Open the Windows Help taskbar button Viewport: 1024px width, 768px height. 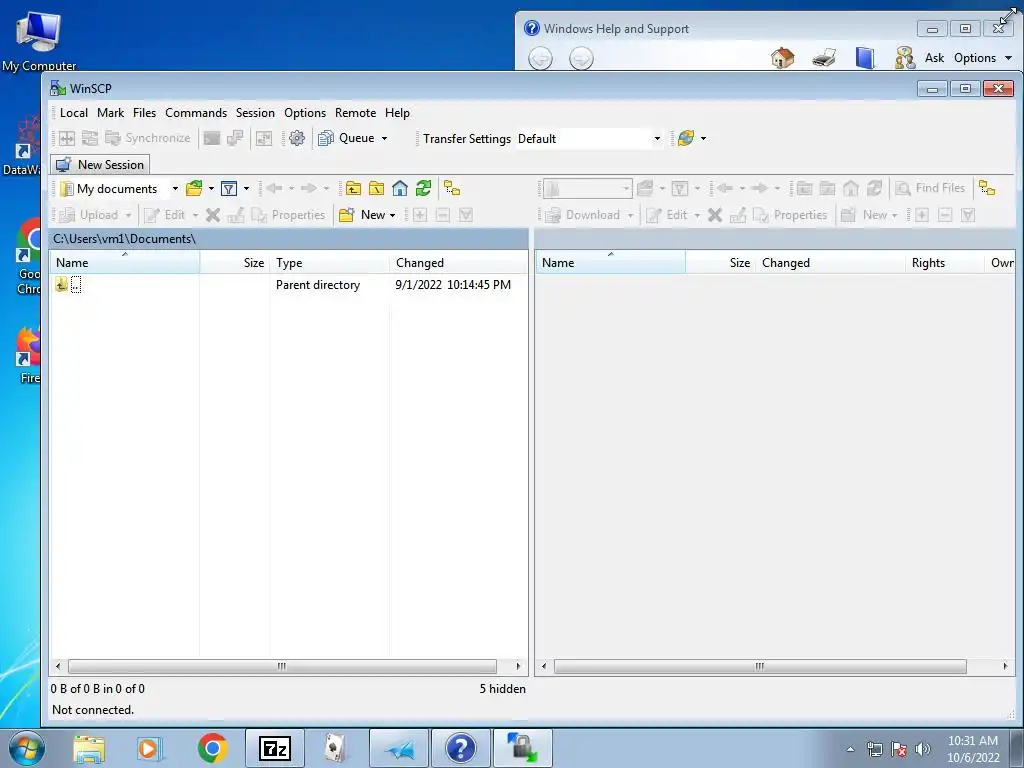pos(460,748)
